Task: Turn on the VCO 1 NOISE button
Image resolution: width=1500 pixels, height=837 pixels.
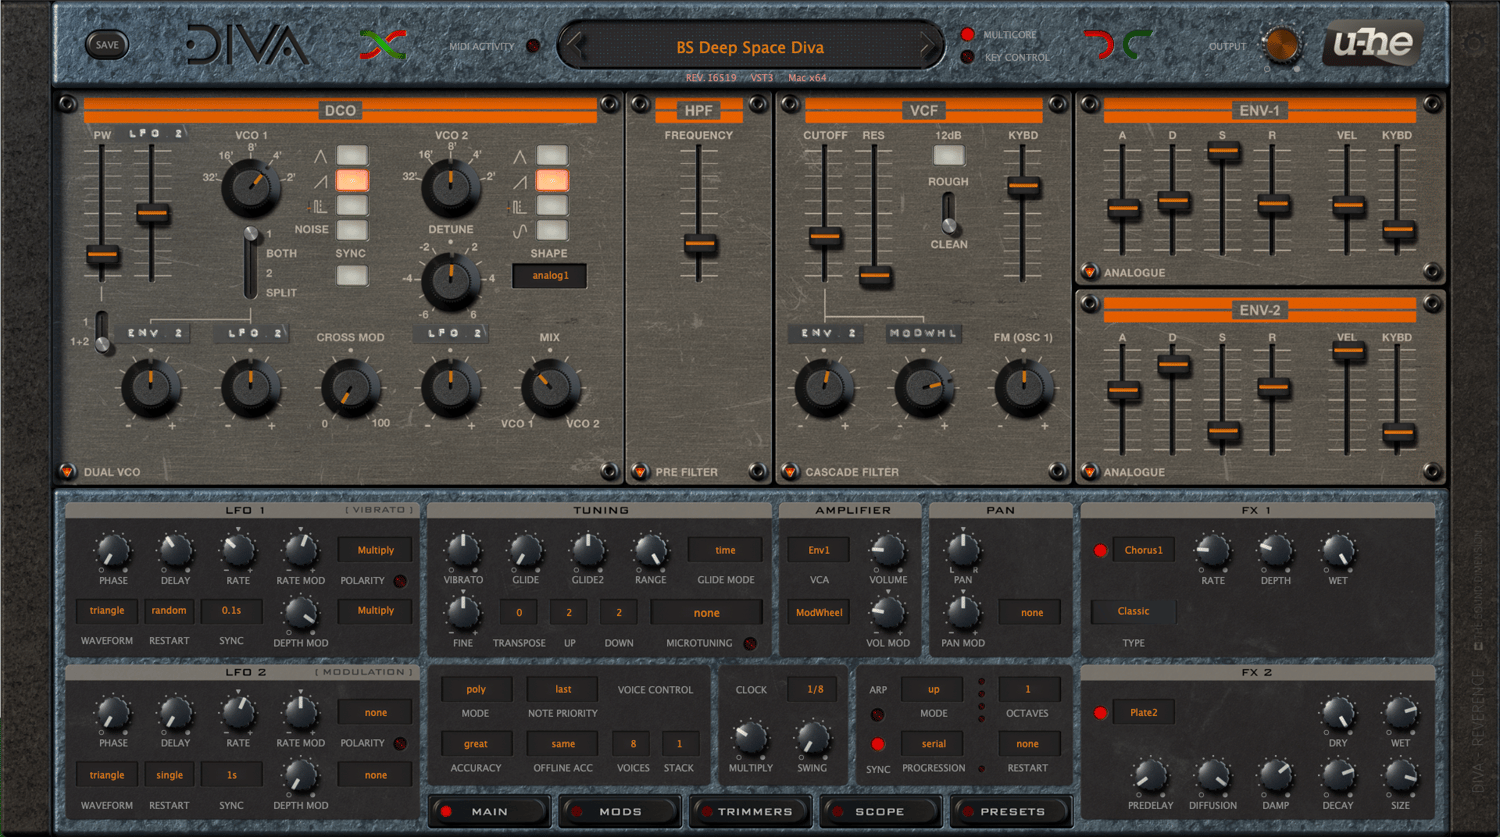Action: coord(352,230)
